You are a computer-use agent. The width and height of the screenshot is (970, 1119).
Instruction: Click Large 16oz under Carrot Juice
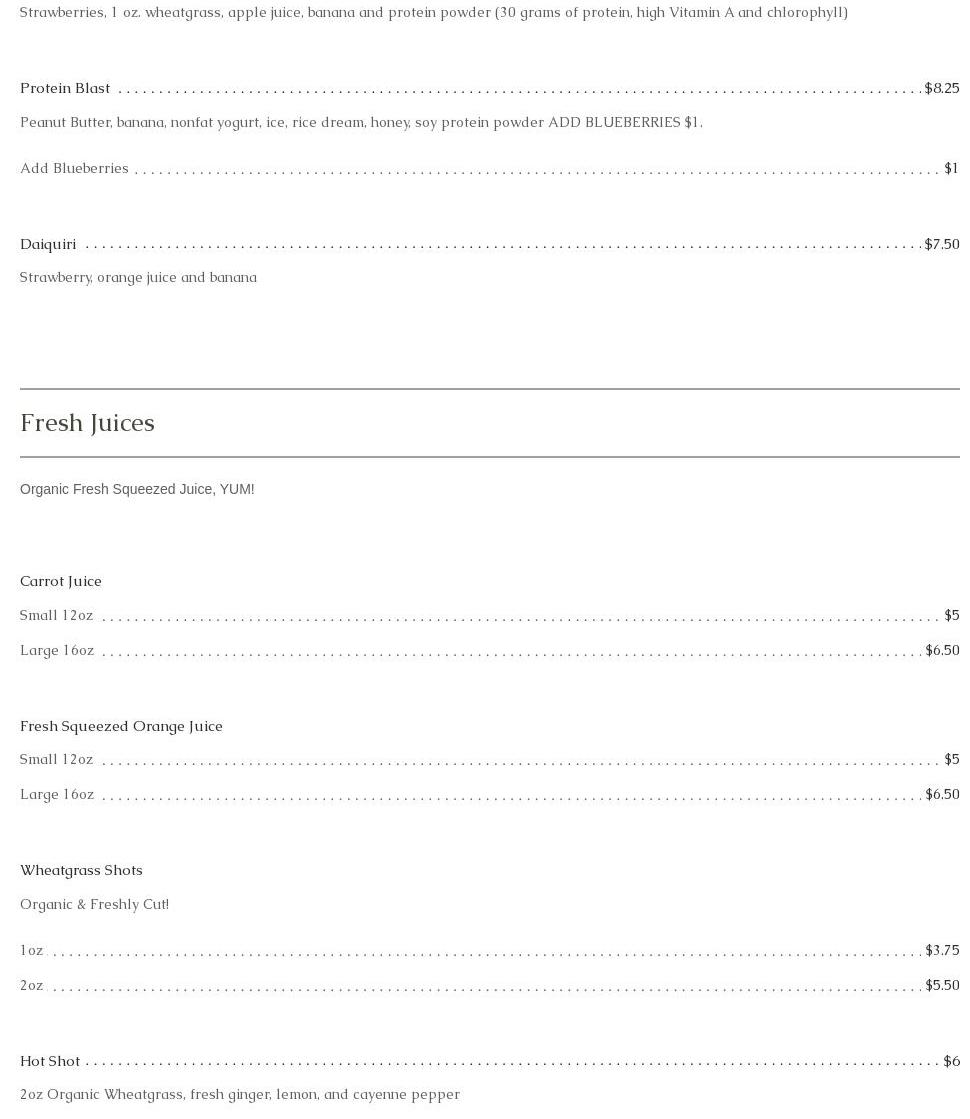pos(57,650)
